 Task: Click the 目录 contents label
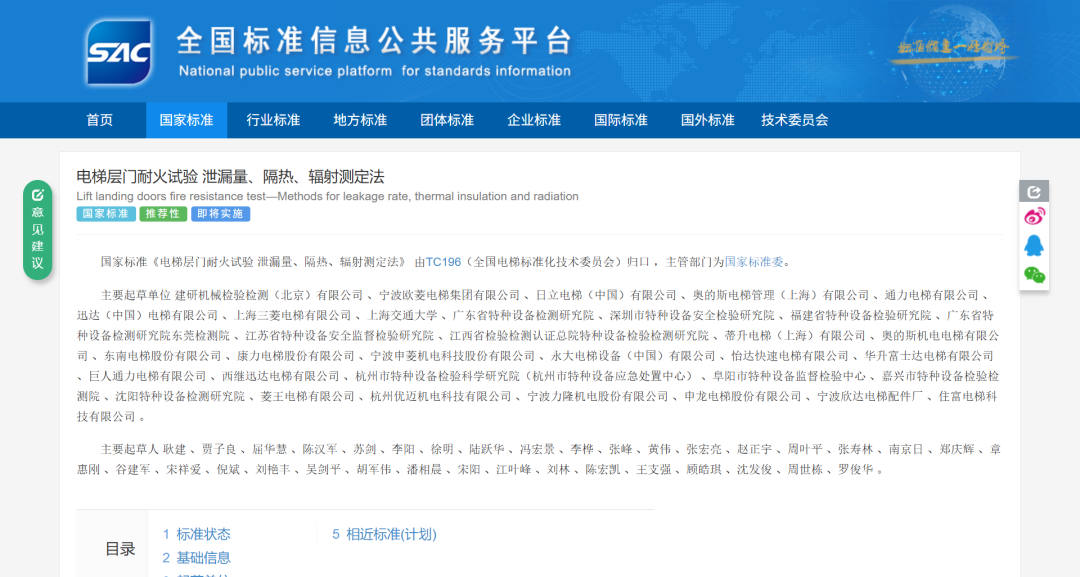pos(120,549)
